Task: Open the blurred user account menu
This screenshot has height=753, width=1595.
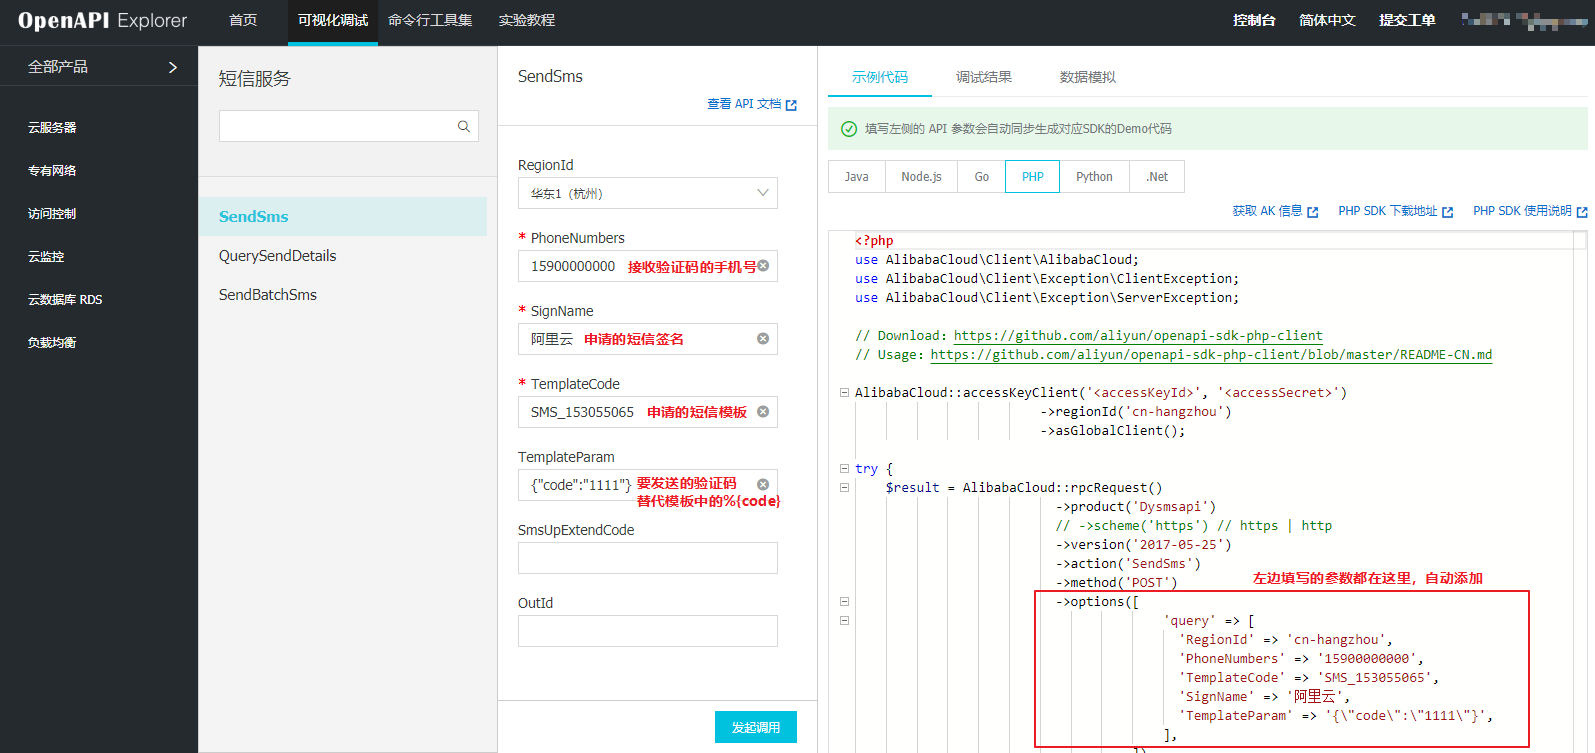Action: coord(1523,20)
